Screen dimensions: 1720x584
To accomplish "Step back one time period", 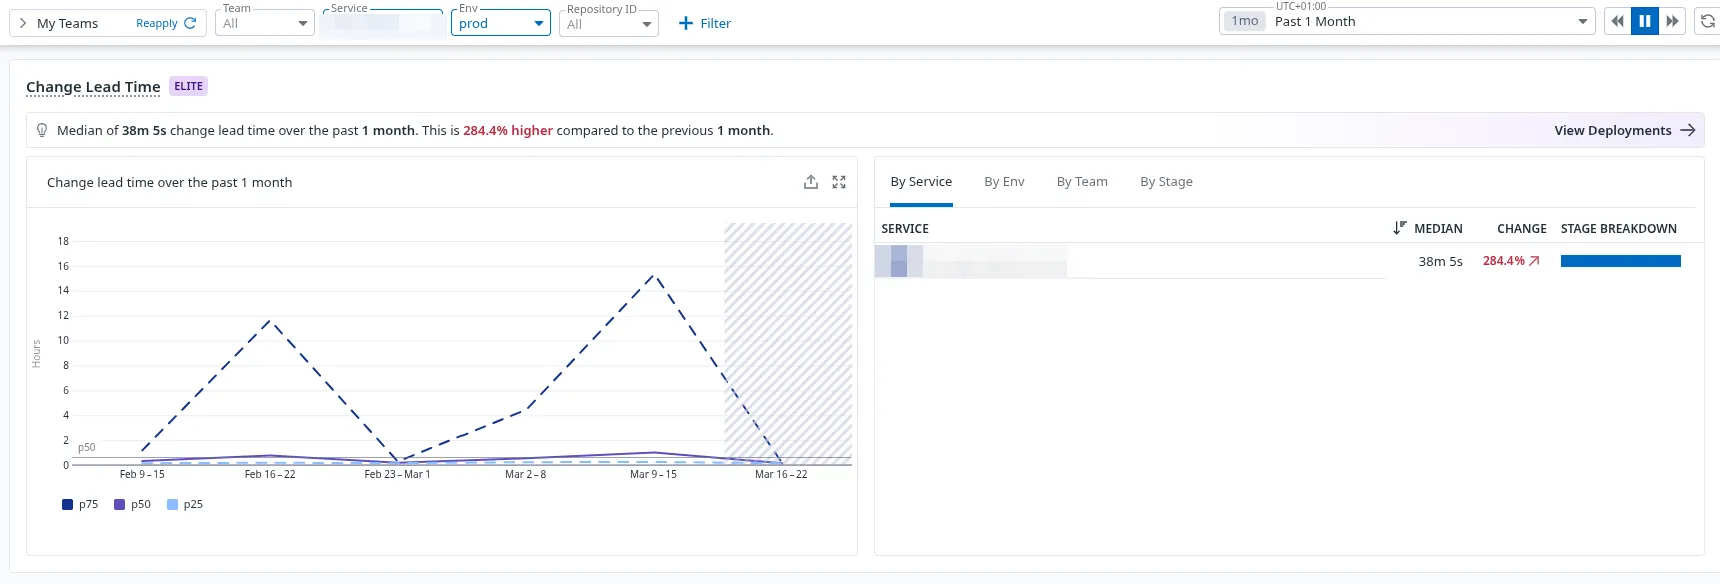I will (x=1617, y=21).
